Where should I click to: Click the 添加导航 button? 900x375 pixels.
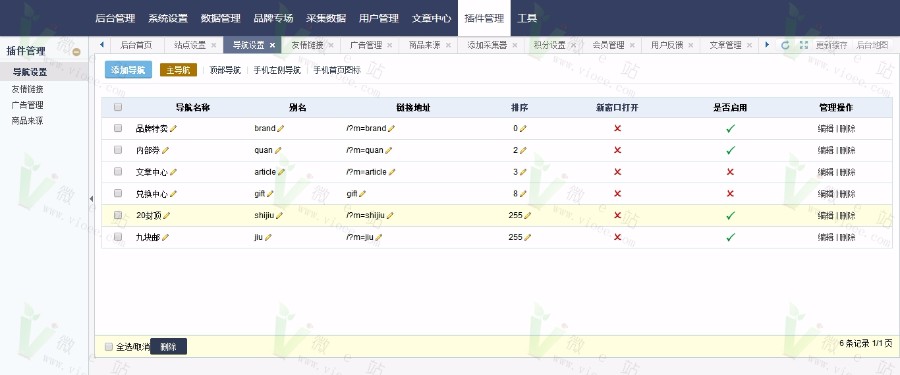coord(129,70)
